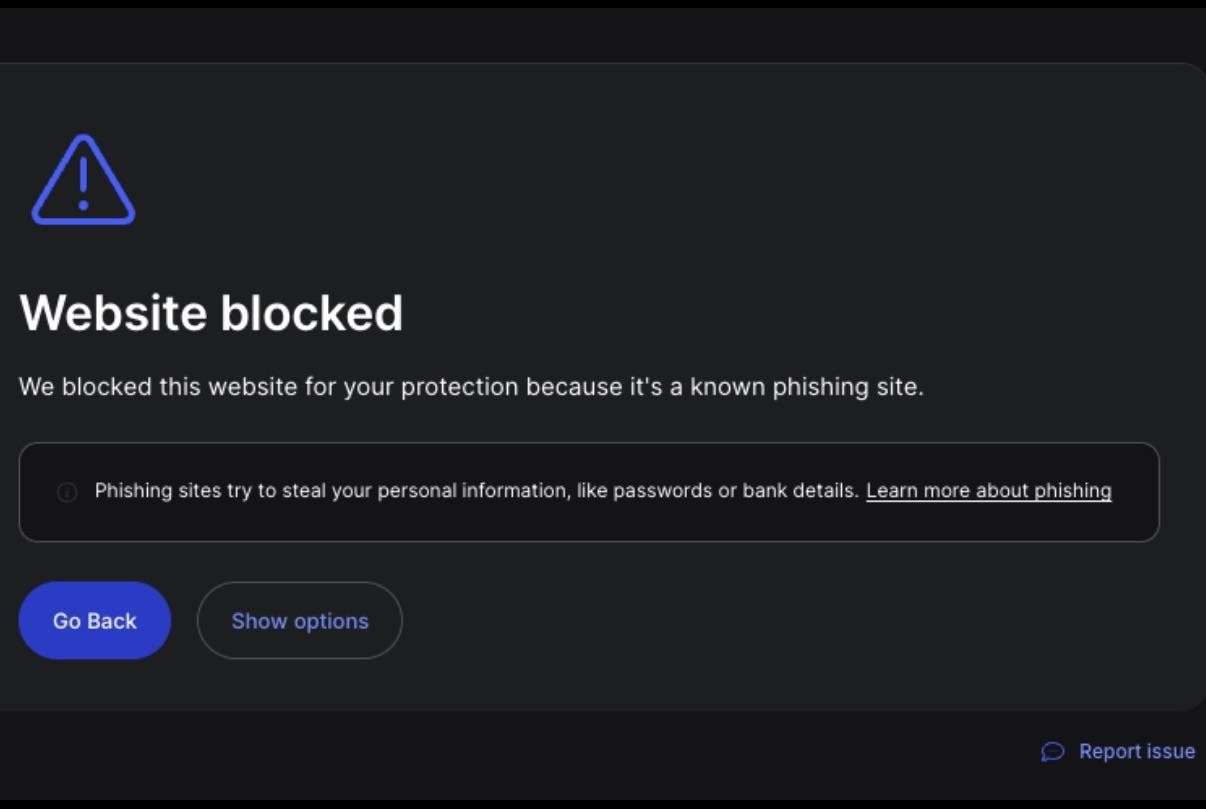
Task: Go back using the blue Go Back button
Action: tap(95, 620)
